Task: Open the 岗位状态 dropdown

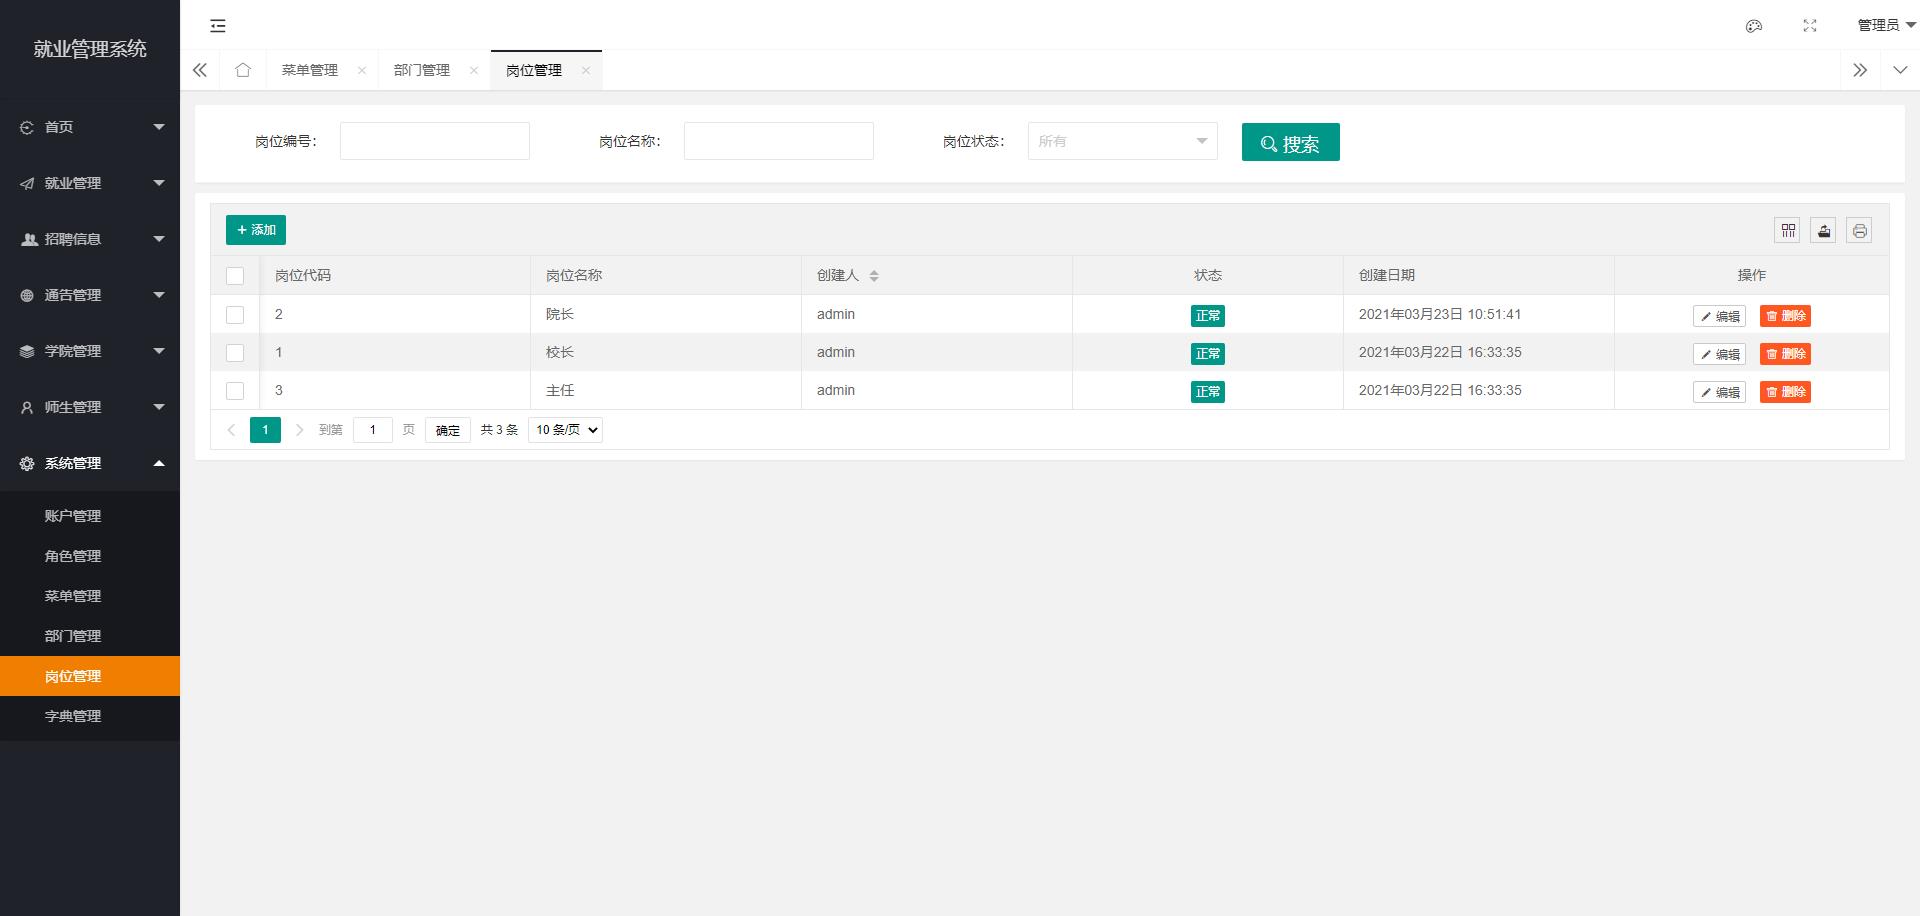Action: click(x=1122, y=141)
